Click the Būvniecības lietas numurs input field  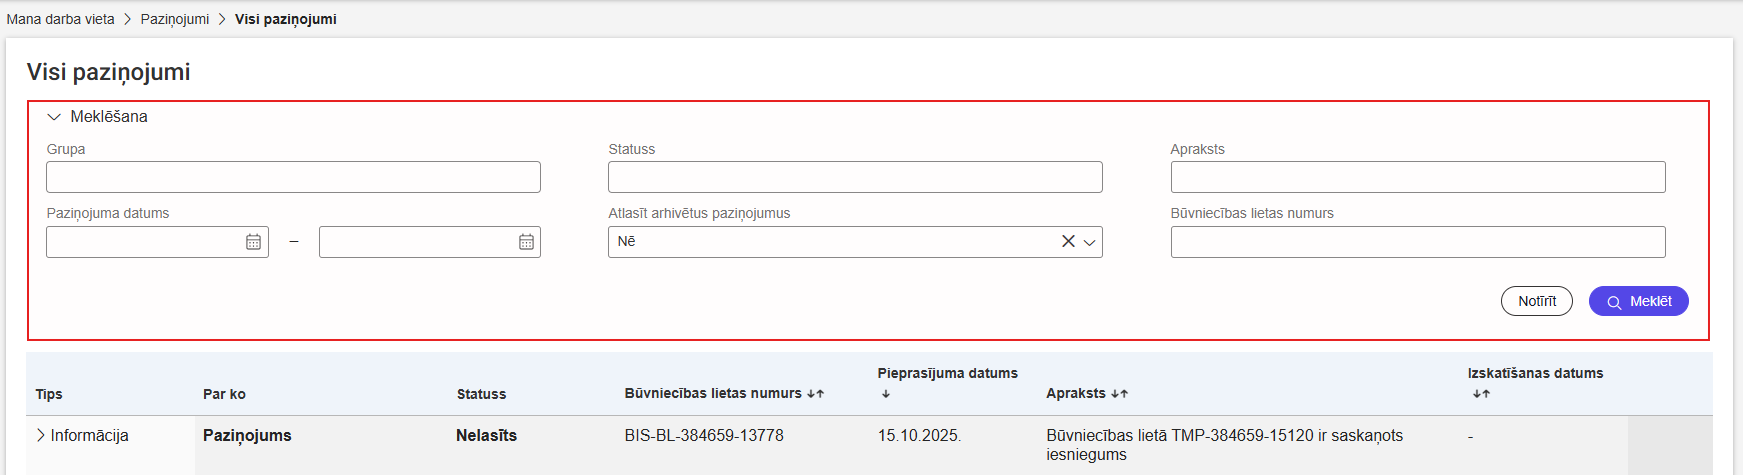(1417, 242)
